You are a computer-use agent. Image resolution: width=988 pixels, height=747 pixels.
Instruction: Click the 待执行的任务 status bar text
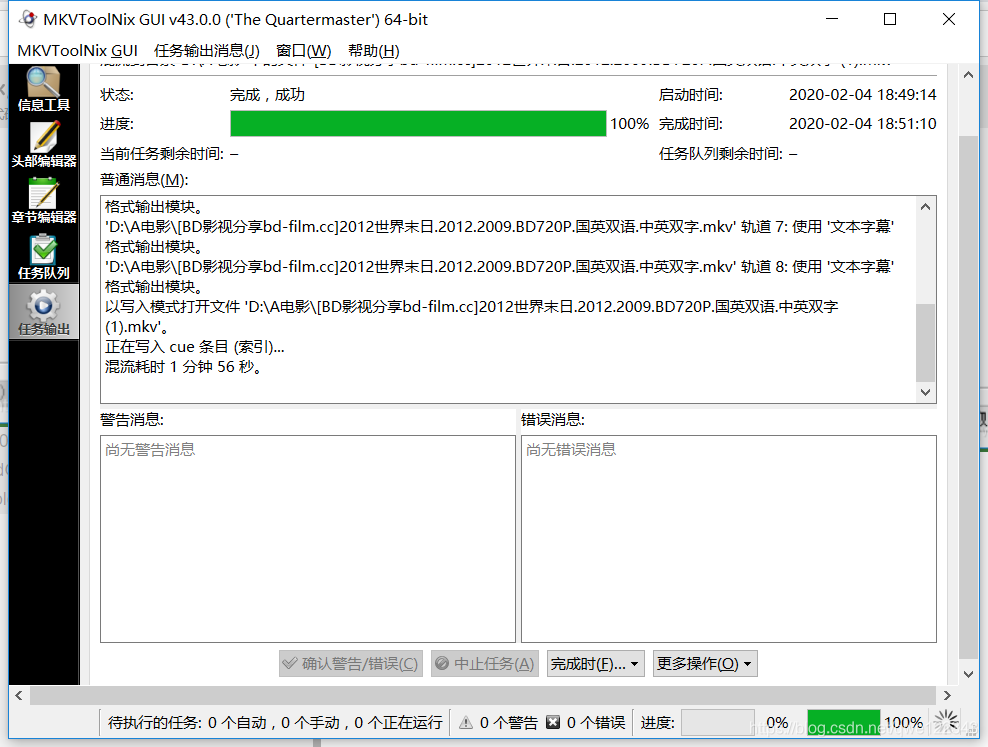click(275, 722)
